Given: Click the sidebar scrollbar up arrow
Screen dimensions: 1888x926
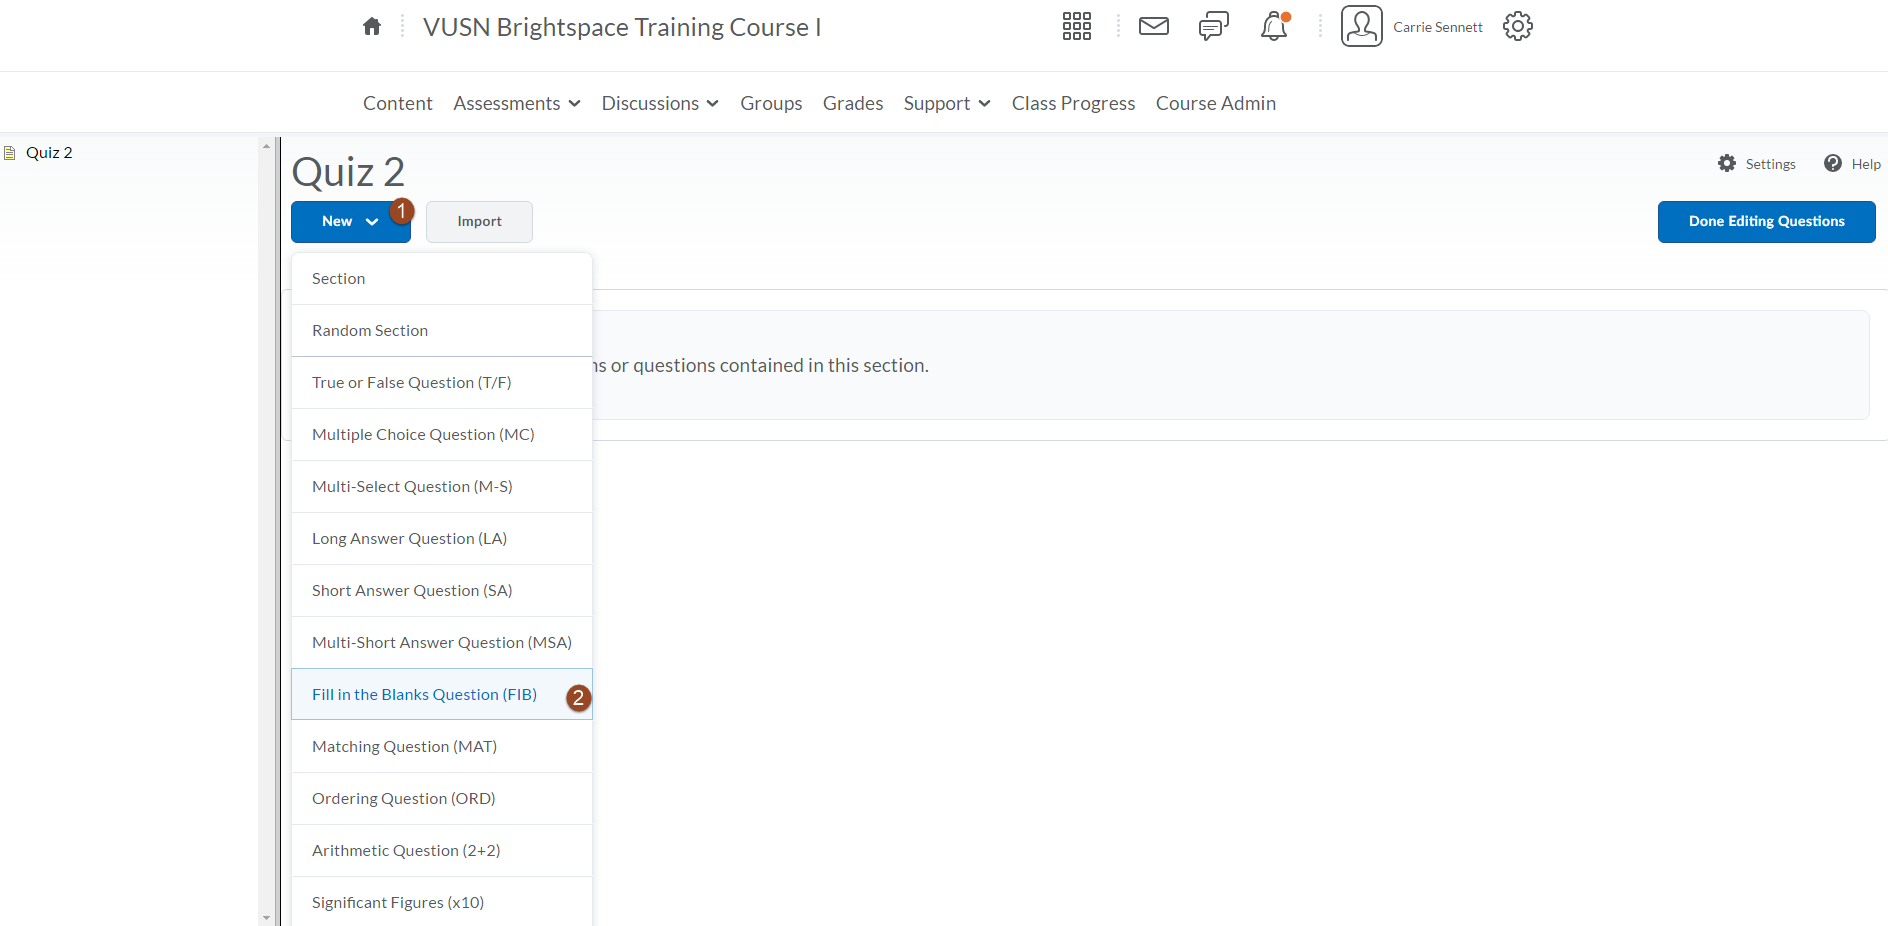Looking at the screenshot, I should pos(266,146).
